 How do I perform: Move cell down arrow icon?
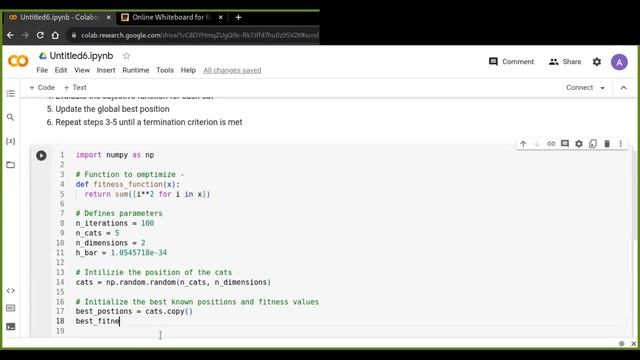[537, 144]
